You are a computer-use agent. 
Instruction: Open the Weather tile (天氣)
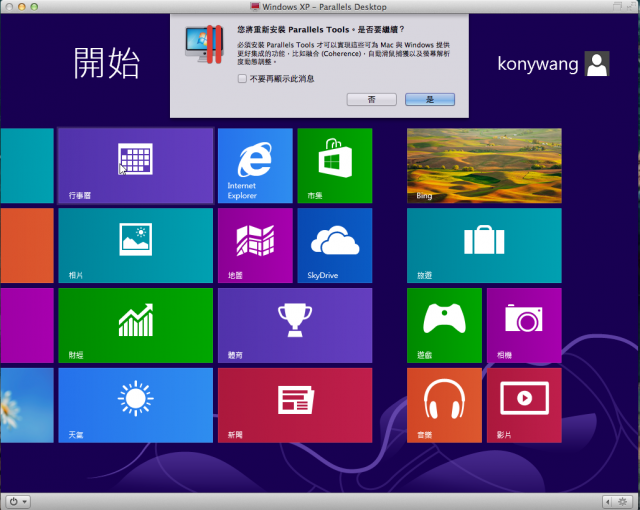136,405
